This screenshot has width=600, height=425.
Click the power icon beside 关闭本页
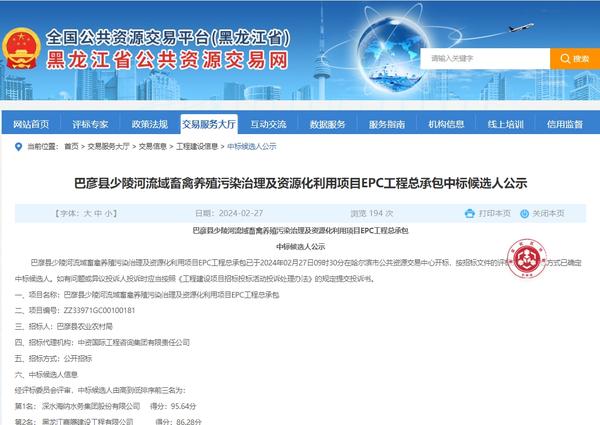click(x=524, y=213)
